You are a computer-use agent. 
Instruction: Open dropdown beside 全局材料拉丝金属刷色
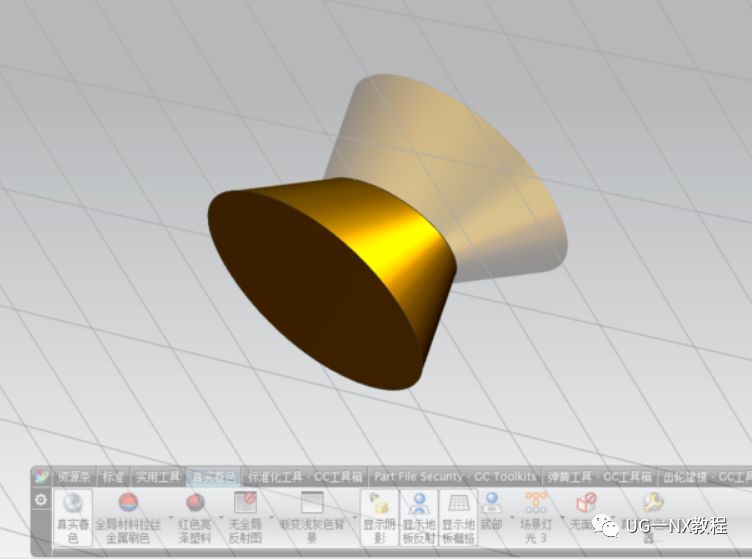tap(169, 518)
